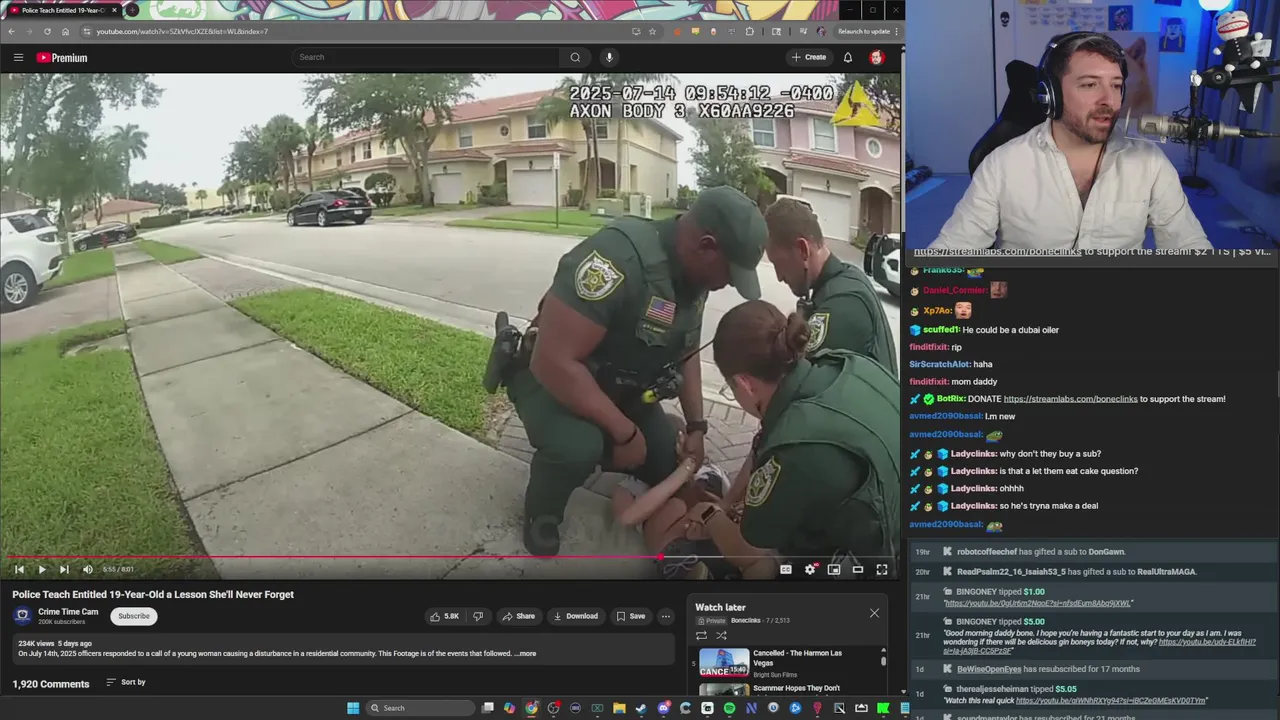Open the YouTube hamburger guide menu
The height and width of the screenshot is (720, 1280).
[18, 57]
